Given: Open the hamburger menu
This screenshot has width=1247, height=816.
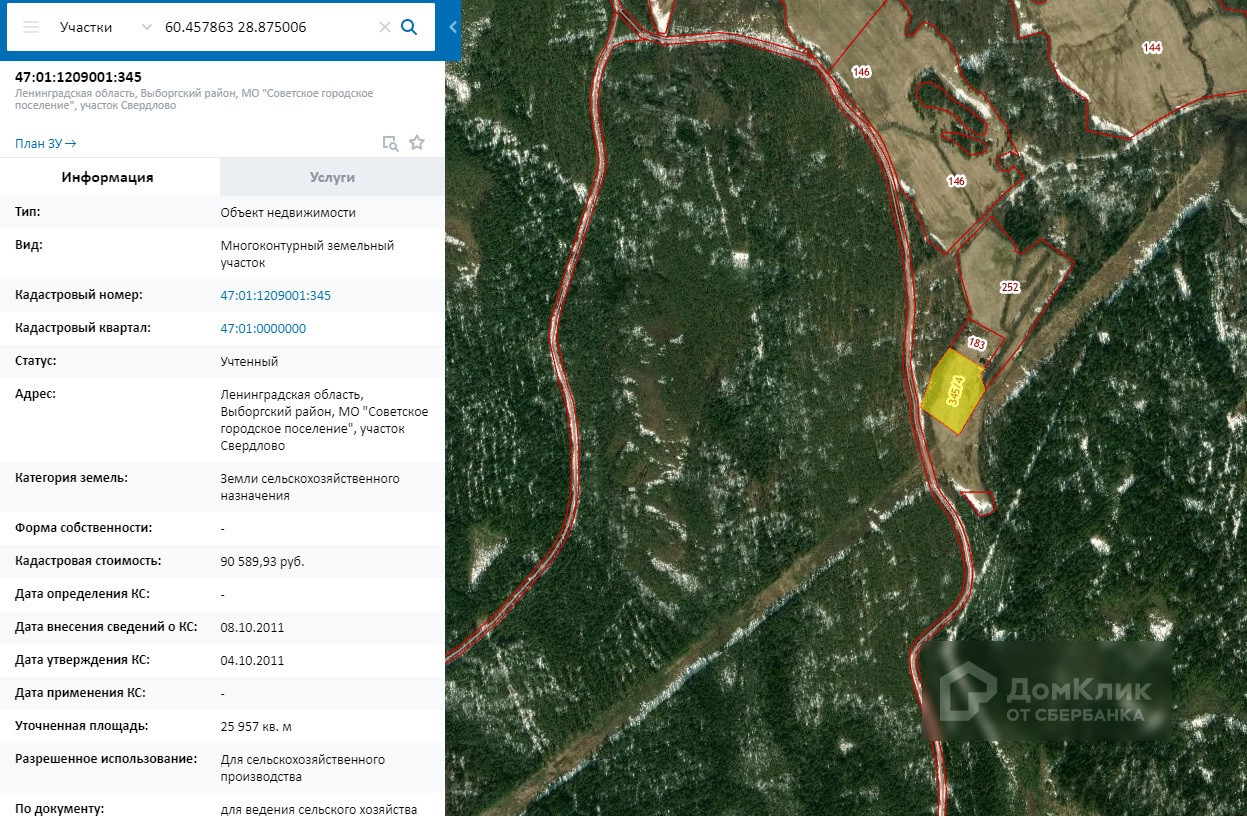Looking at the screenshot, I should [x=31, y=27].
